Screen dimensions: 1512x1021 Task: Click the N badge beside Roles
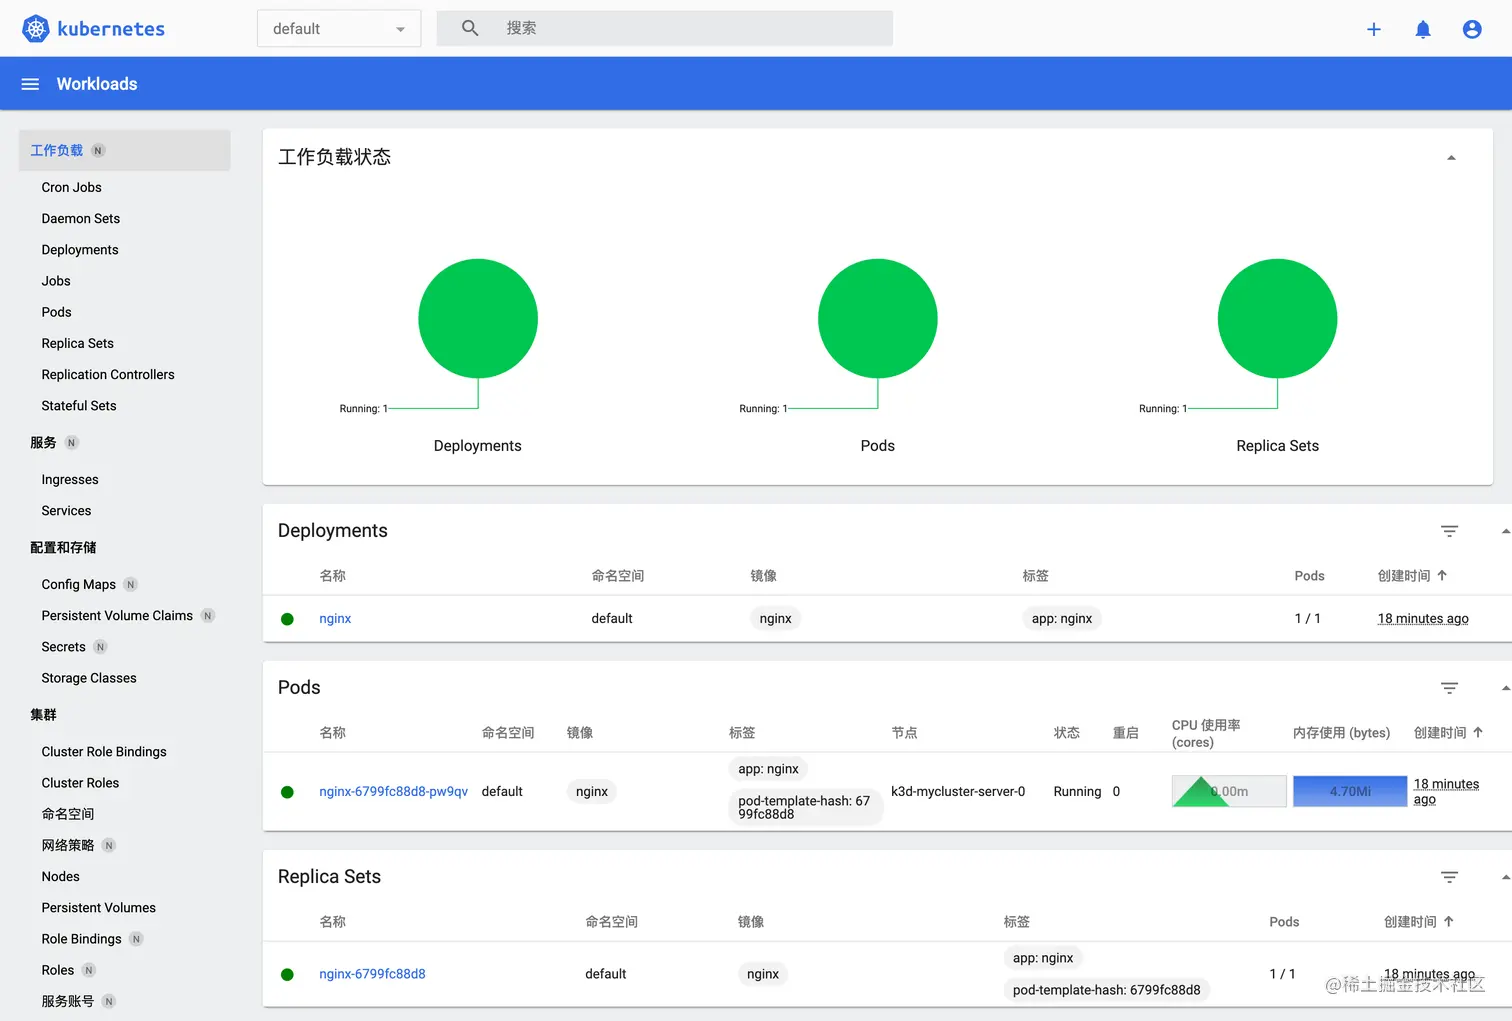tap(88, 970)
